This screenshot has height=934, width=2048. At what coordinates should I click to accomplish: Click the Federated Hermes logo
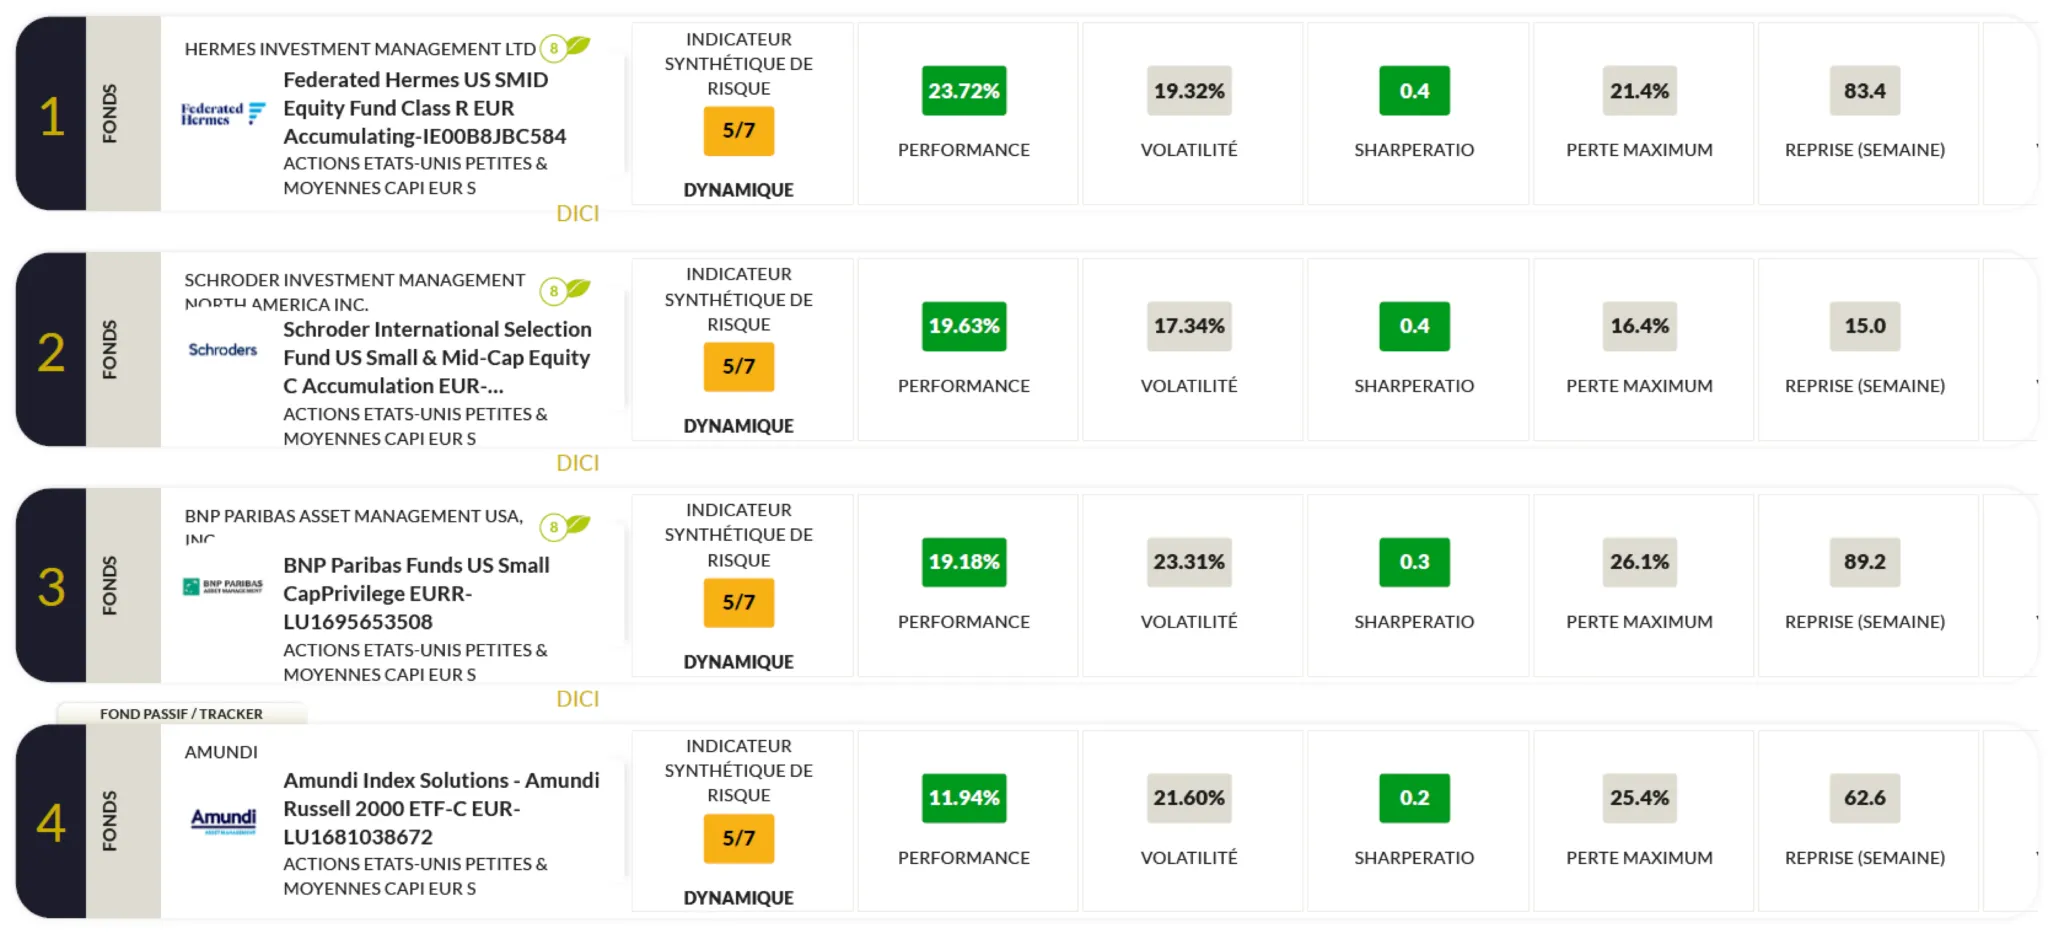[223, 114]
